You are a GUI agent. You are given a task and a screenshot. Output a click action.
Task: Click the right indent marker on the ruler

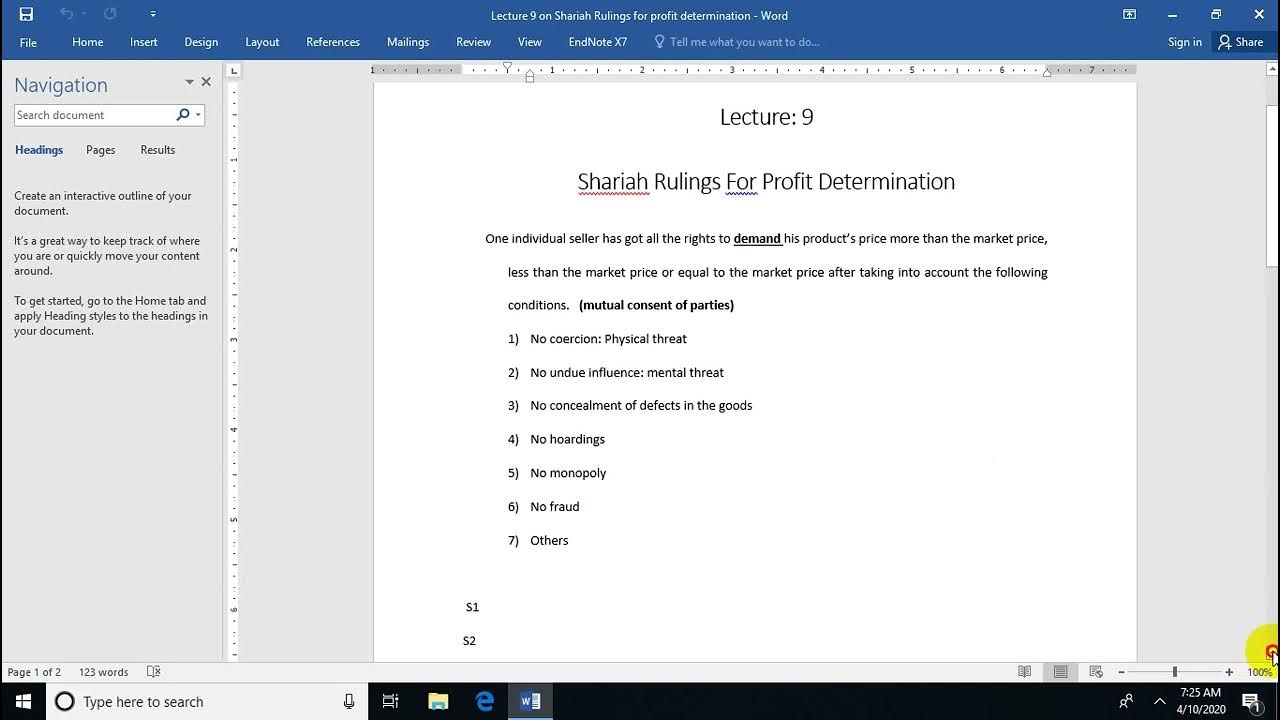(1047, 73)
